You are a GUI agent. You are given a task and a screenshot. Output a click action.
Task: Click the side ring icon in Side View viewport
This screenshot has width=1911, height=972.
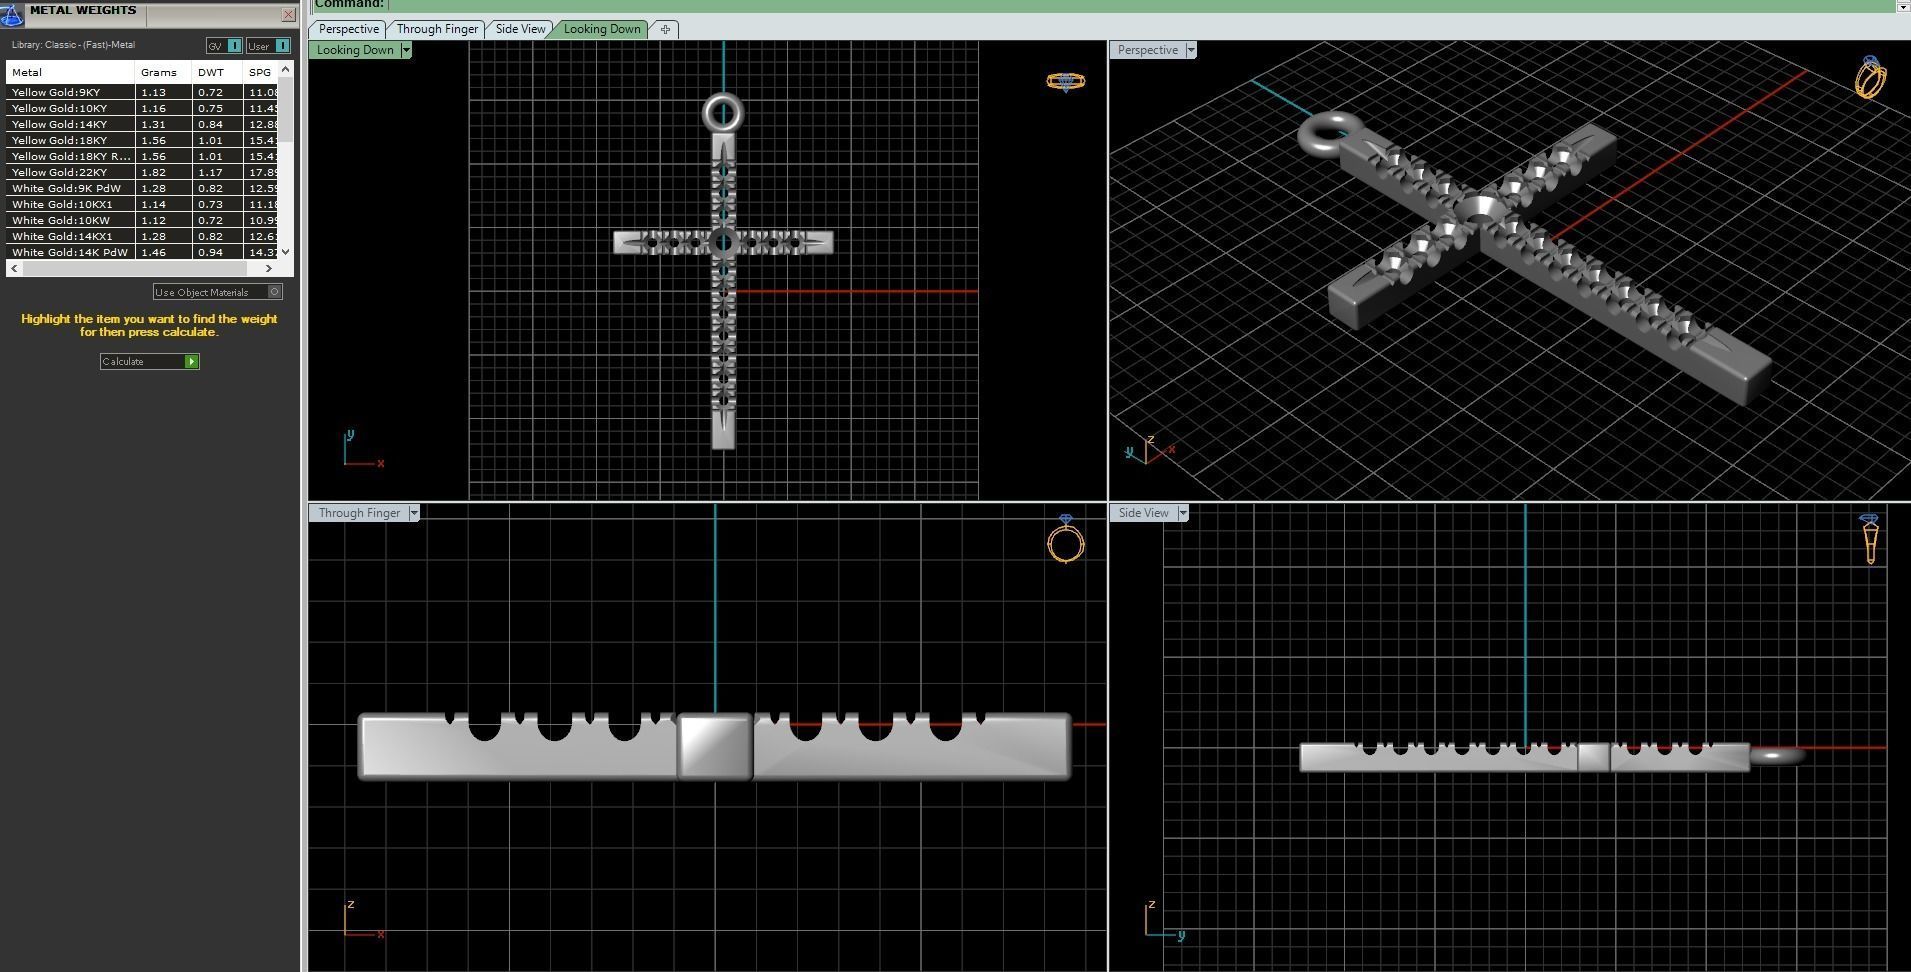coord(1870,539)
